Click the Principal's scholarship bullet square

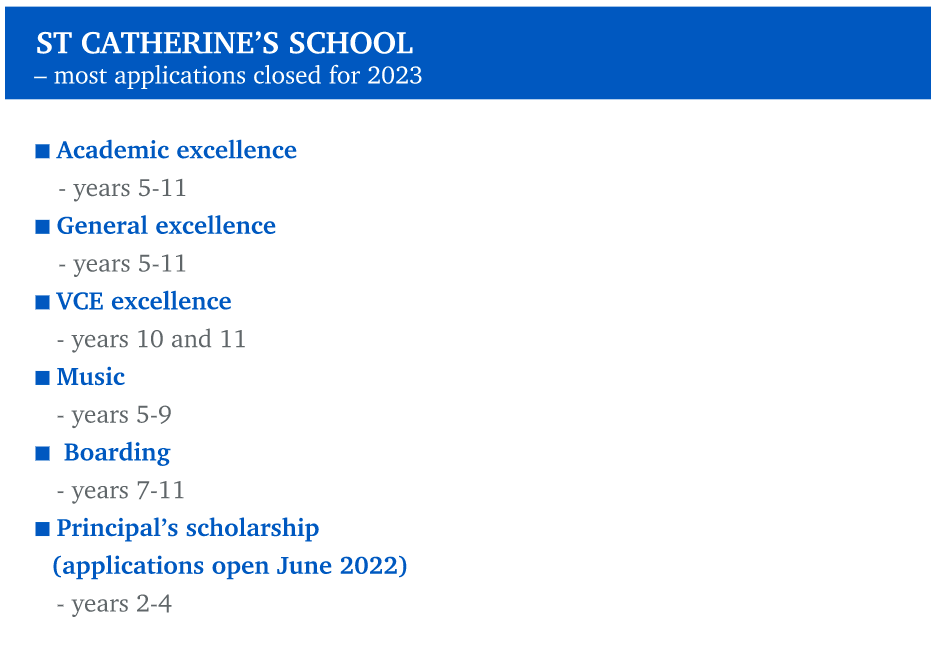42,529
